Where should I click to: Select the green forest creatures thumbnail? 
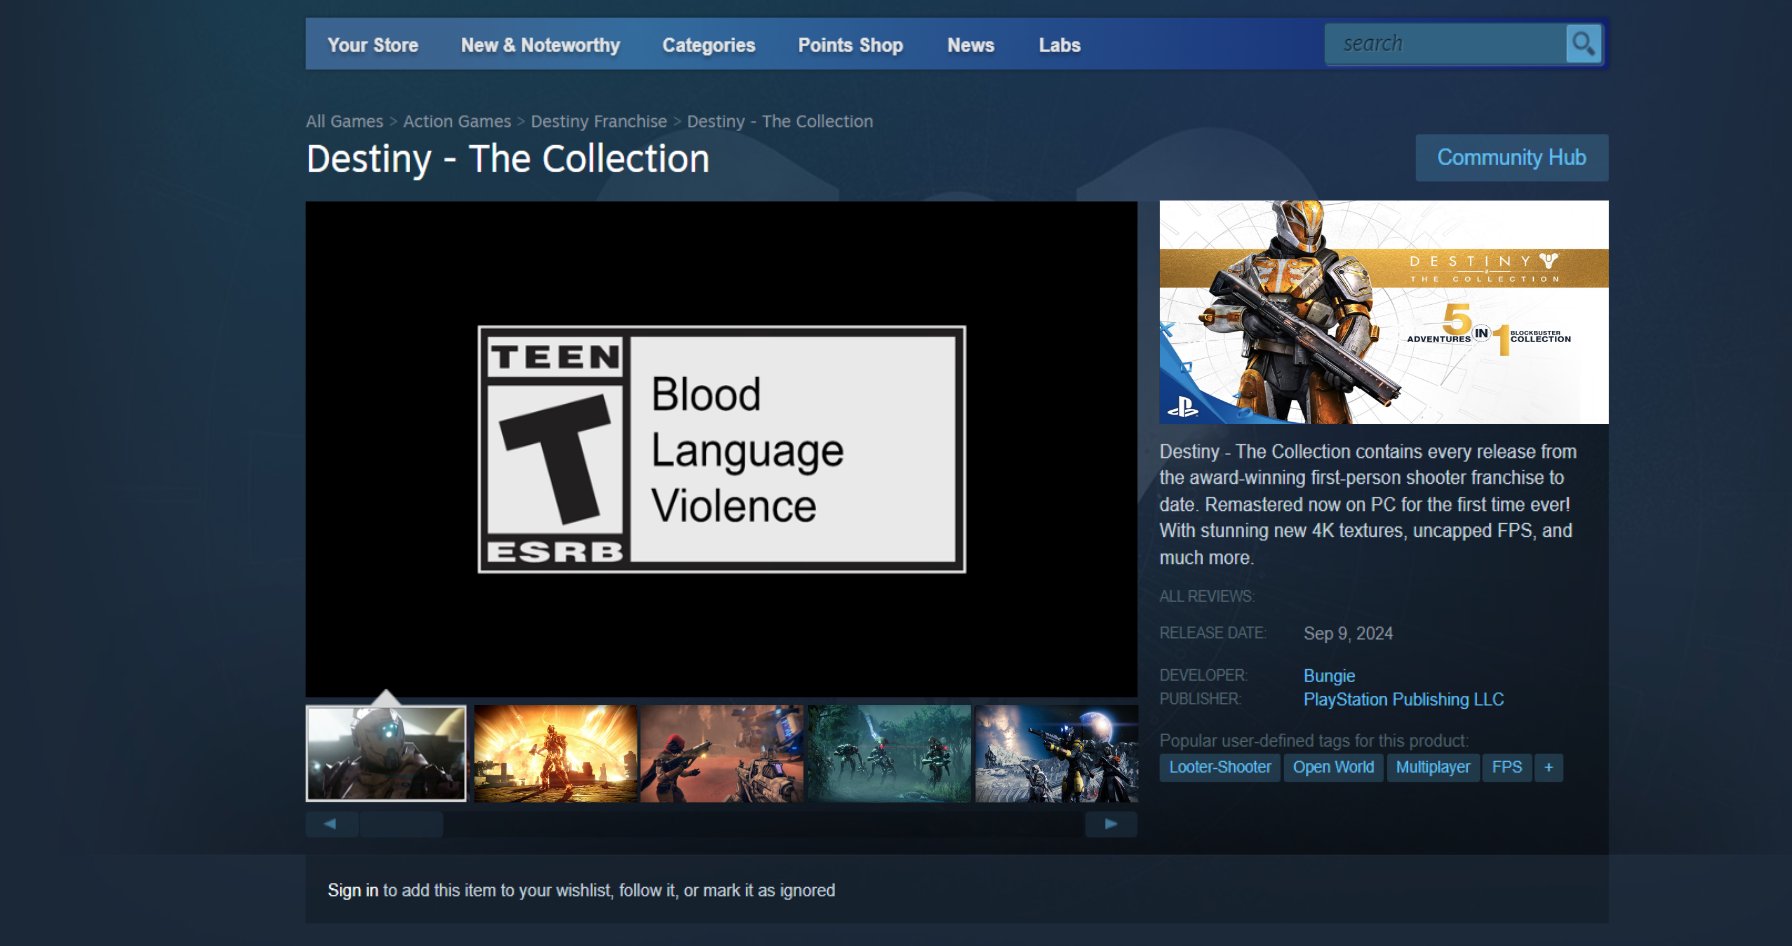coord(889,753)
